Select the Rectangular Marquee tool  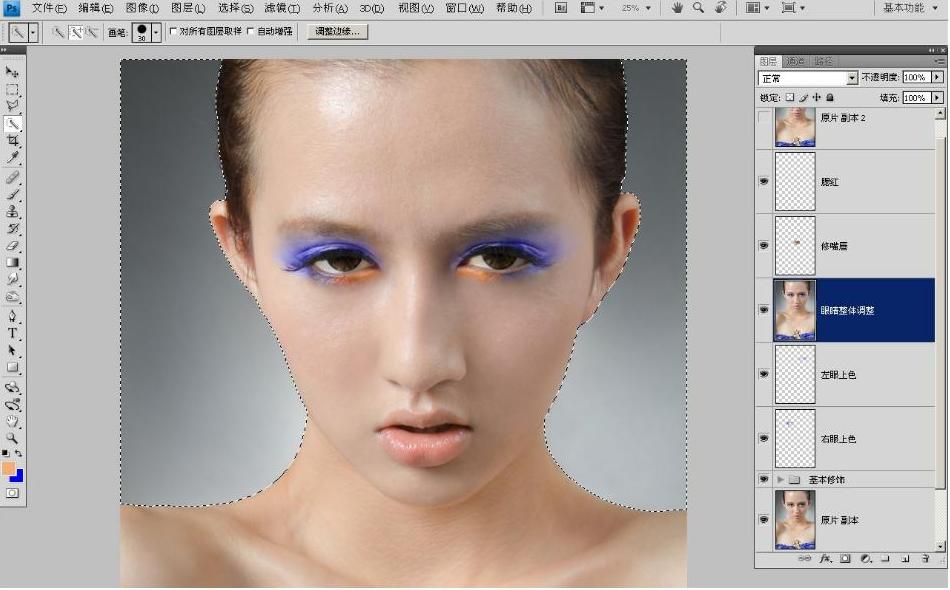12,90
